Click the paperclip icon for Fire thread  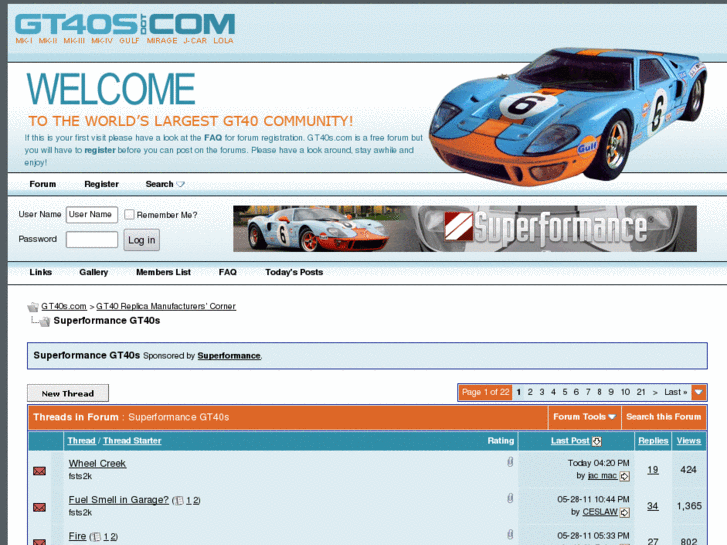tap(510, 534)
